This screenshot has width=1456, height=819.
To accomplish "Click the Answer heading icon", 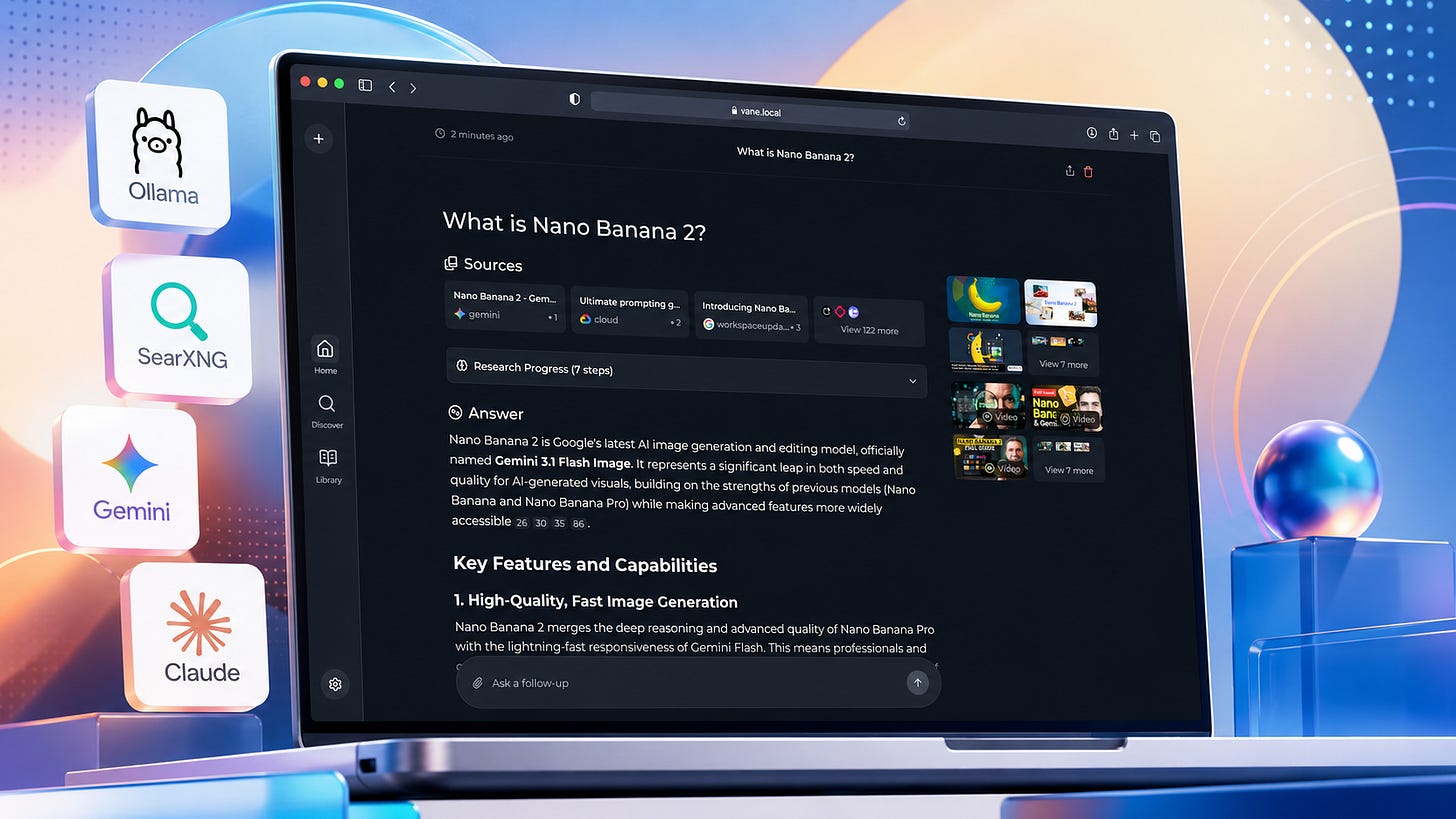I will [456, 412].
